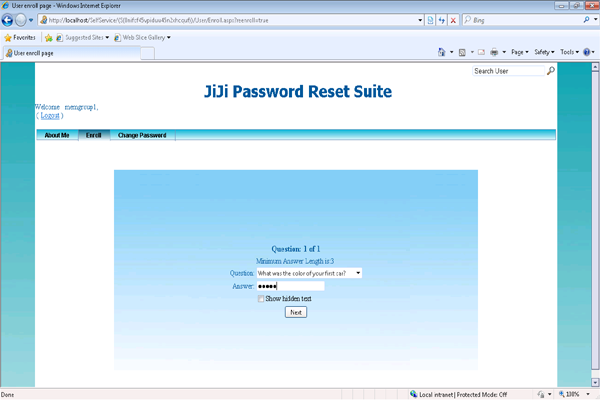Click the Feeds icon in command bar
The image size is (600, 400).
[462, 52]
